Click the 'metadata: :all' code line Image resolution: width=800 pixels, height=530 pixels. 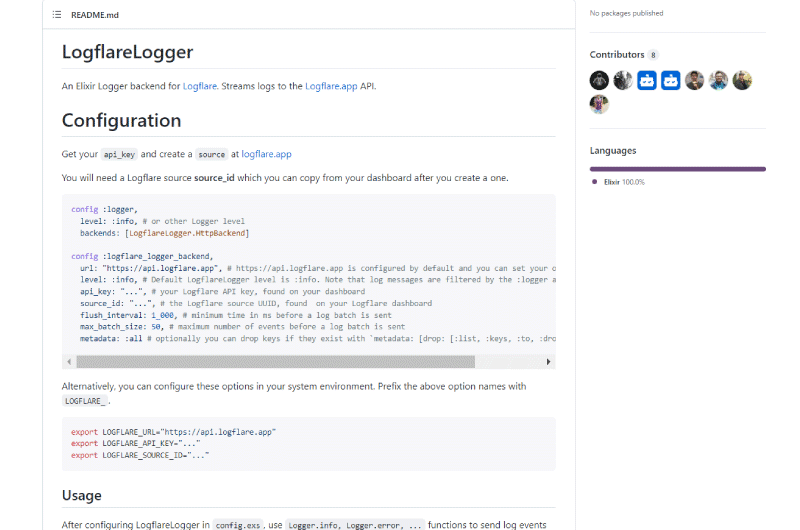[317, 339]
